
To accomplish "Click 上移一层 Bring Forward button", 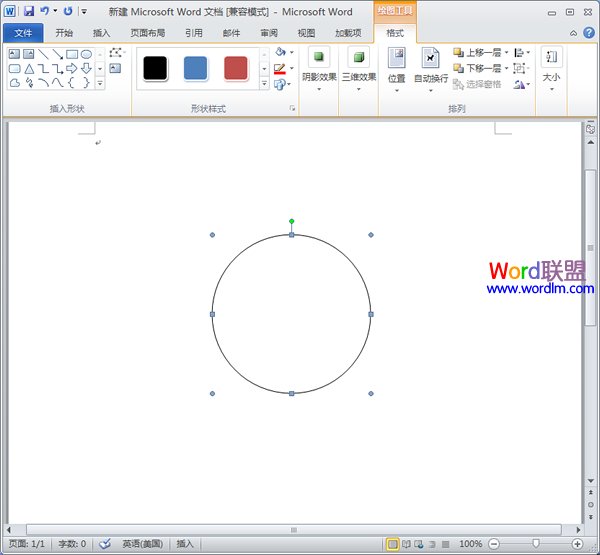I will click(x=478, y=52).
